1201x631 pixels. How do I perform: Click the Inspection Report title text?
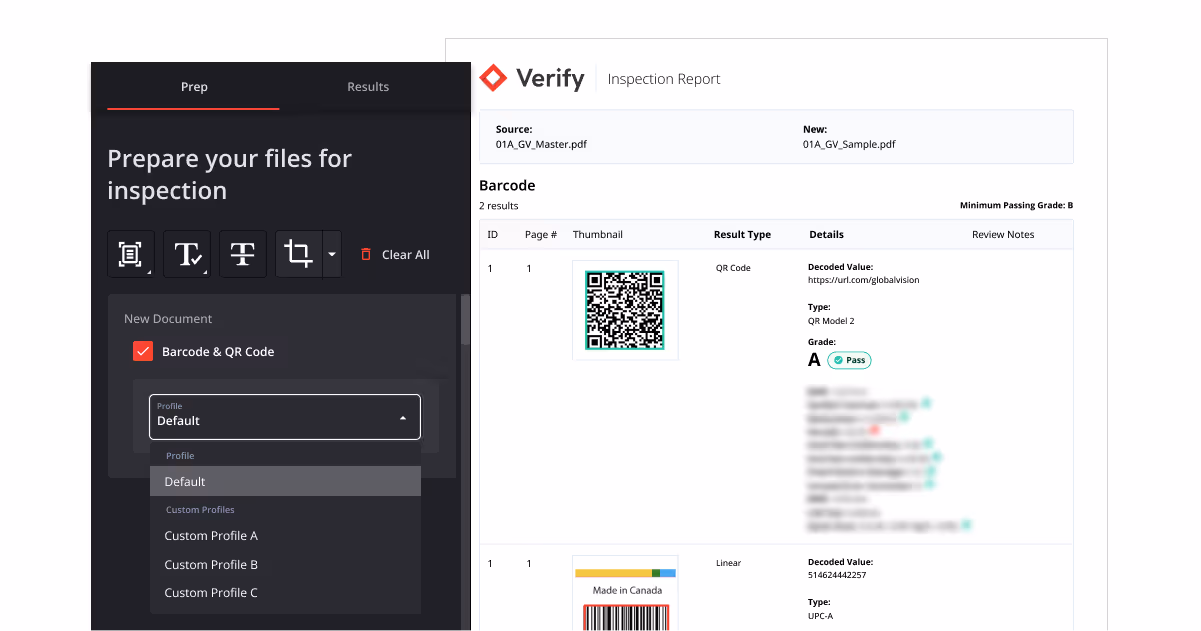pyautogui.click(x=664, y=79)
